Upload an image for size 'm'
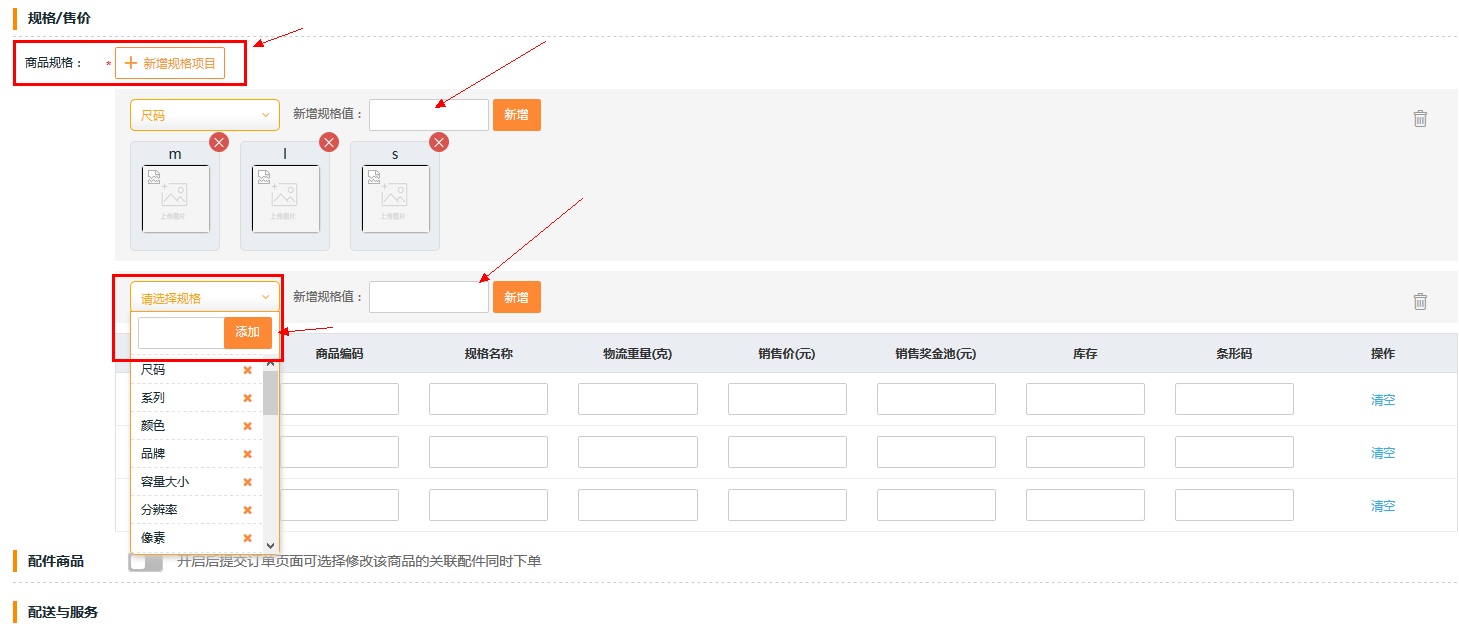The image size is (1459, 626). [x=175, y=199]
